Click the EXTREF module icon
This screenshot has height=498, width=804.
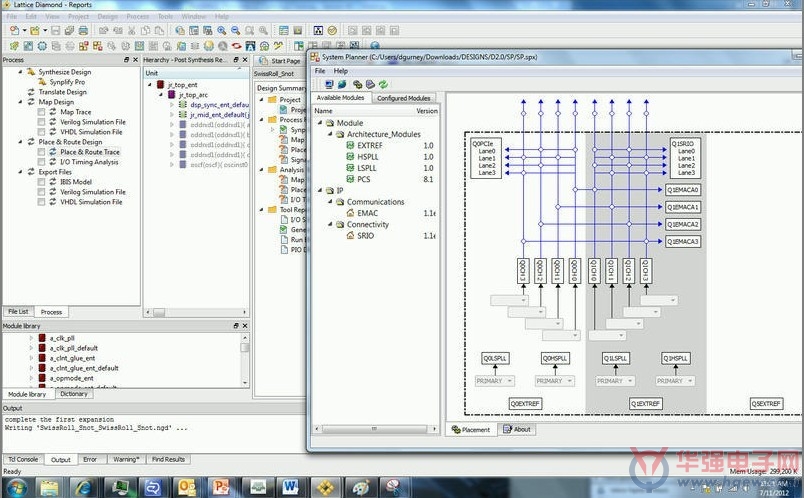tap(351, 145)
